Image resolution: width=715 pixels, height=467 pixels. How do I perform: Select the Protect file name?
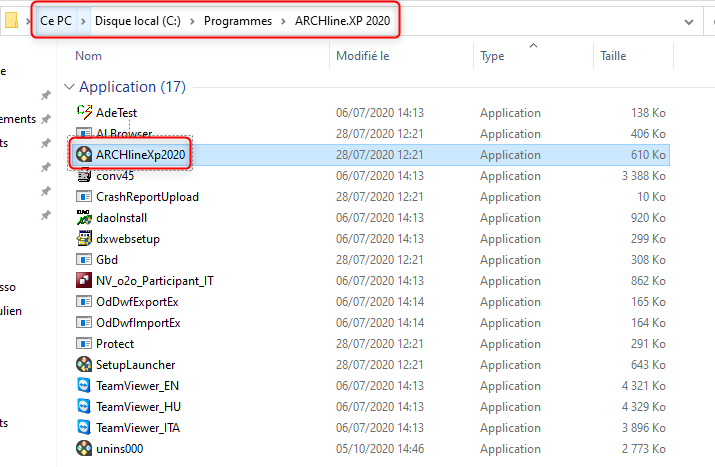tap(115, 343)
